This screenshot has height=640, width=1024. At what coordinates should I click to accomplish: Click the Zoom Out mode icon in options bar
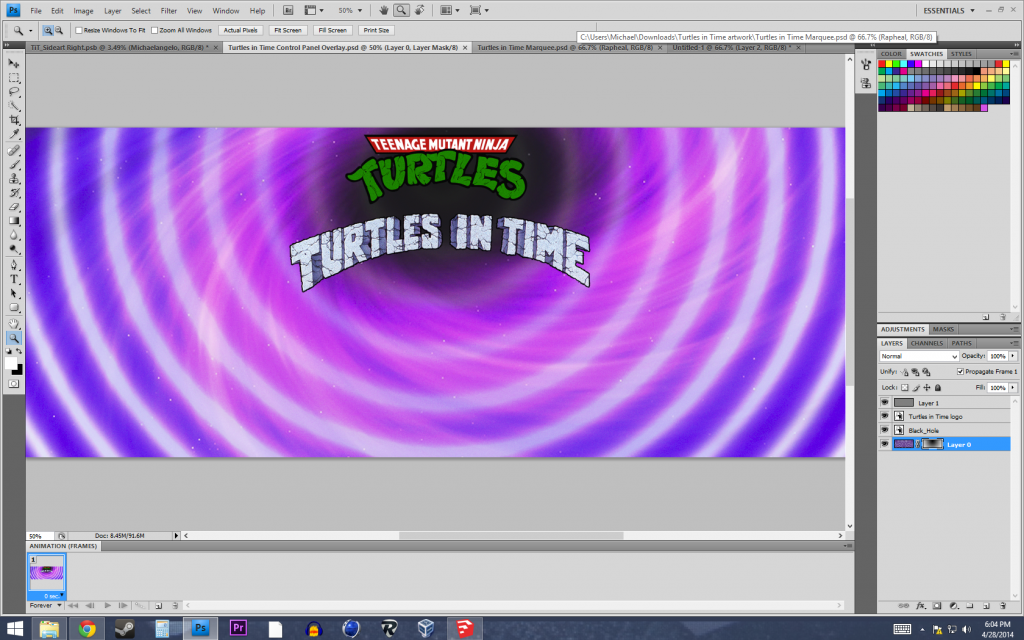click(x=59, y=30)
